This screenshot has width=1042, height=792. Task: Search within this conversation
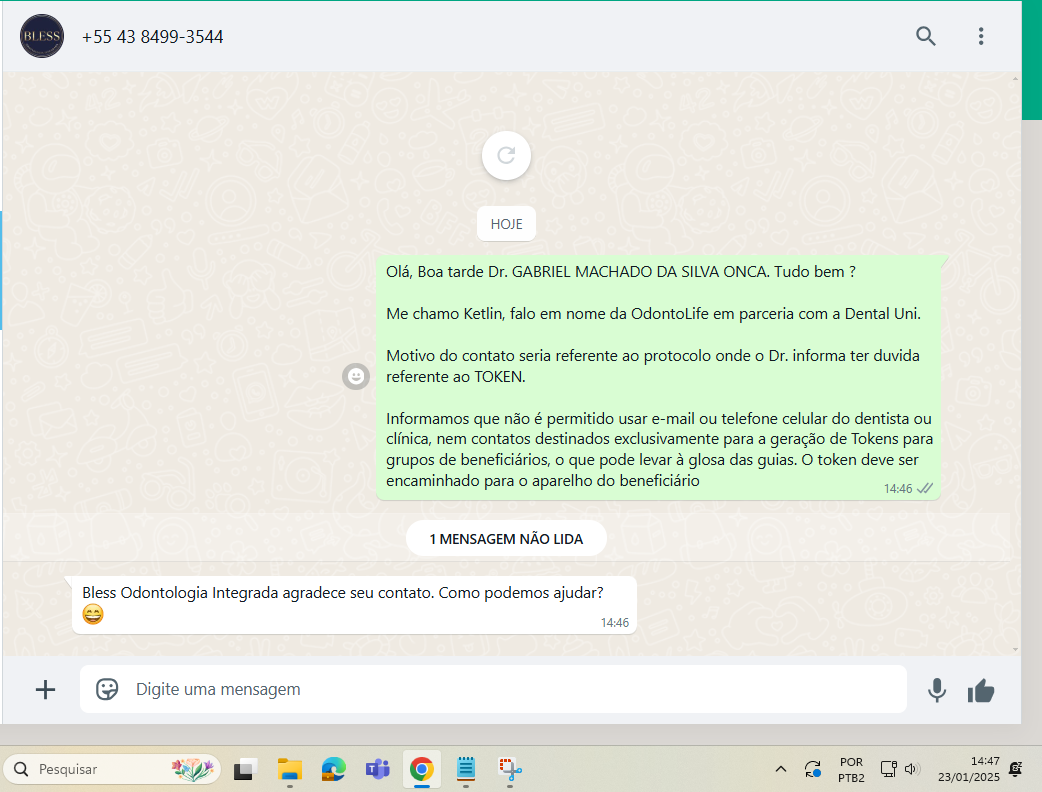pyautogui.click(x=926, y=36)
